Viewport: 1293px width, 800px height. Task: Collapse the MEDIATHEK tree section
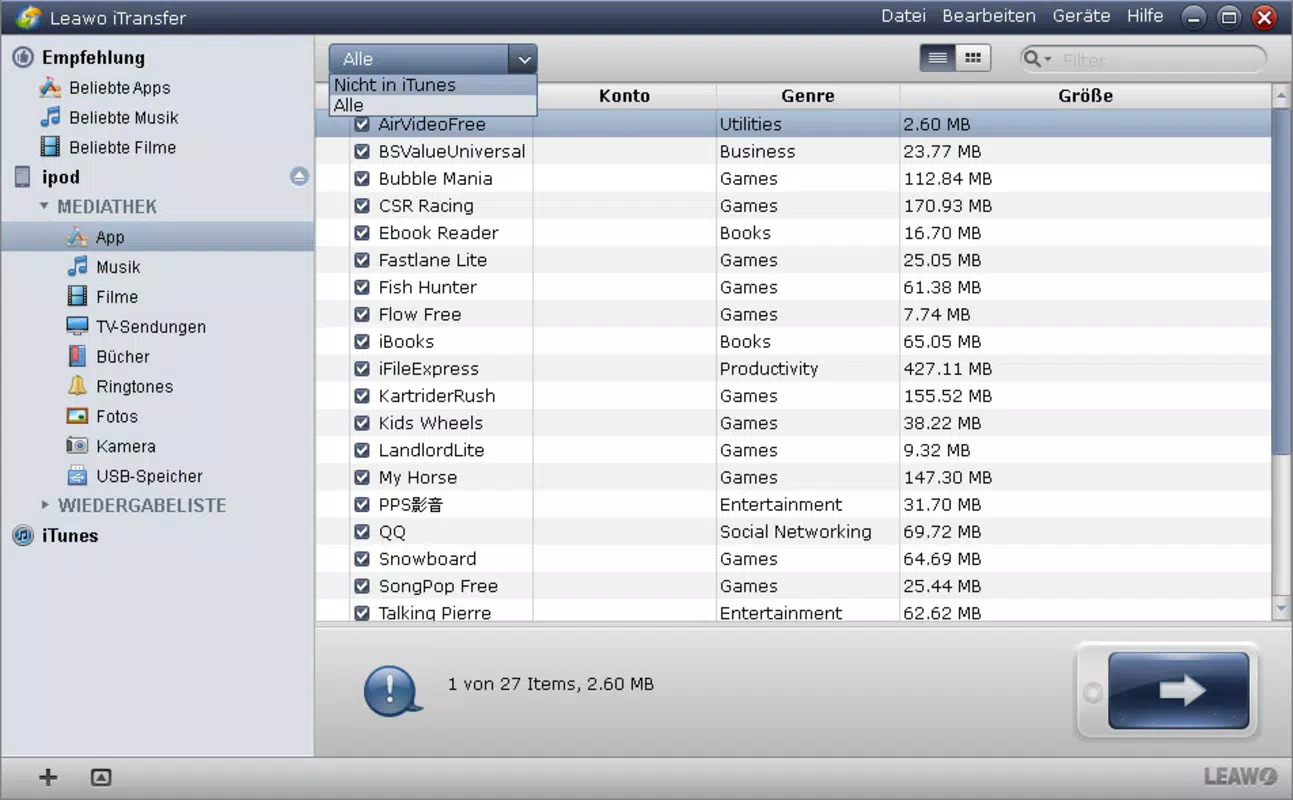click(44, 207)
